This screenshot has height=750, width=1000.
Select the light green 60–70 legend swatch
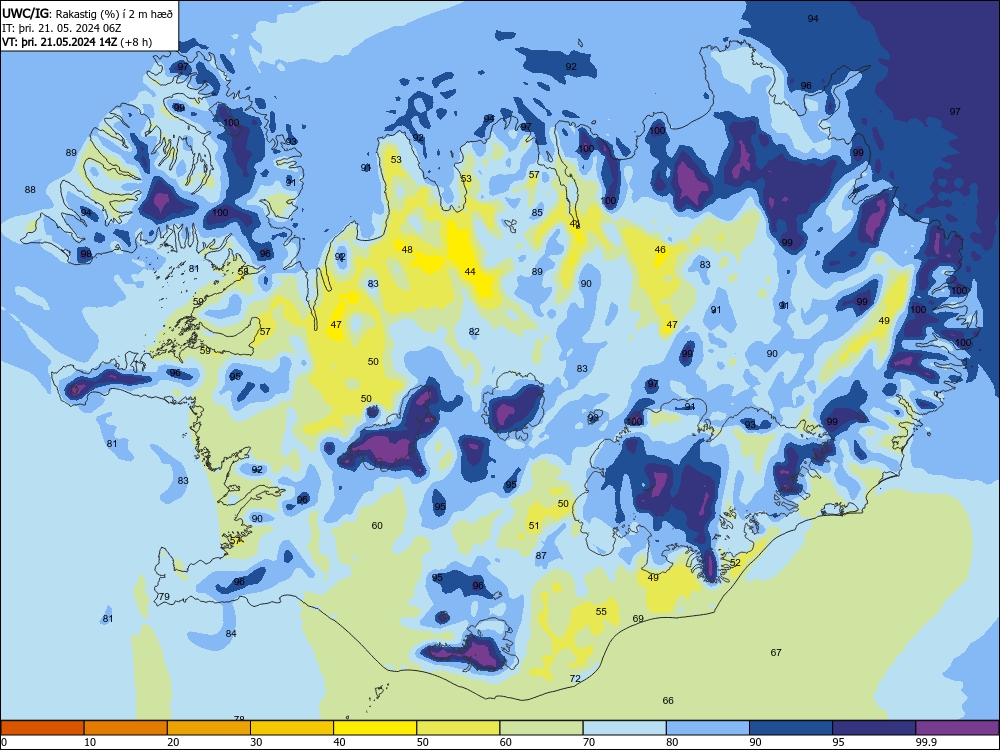tap(541, 728)
